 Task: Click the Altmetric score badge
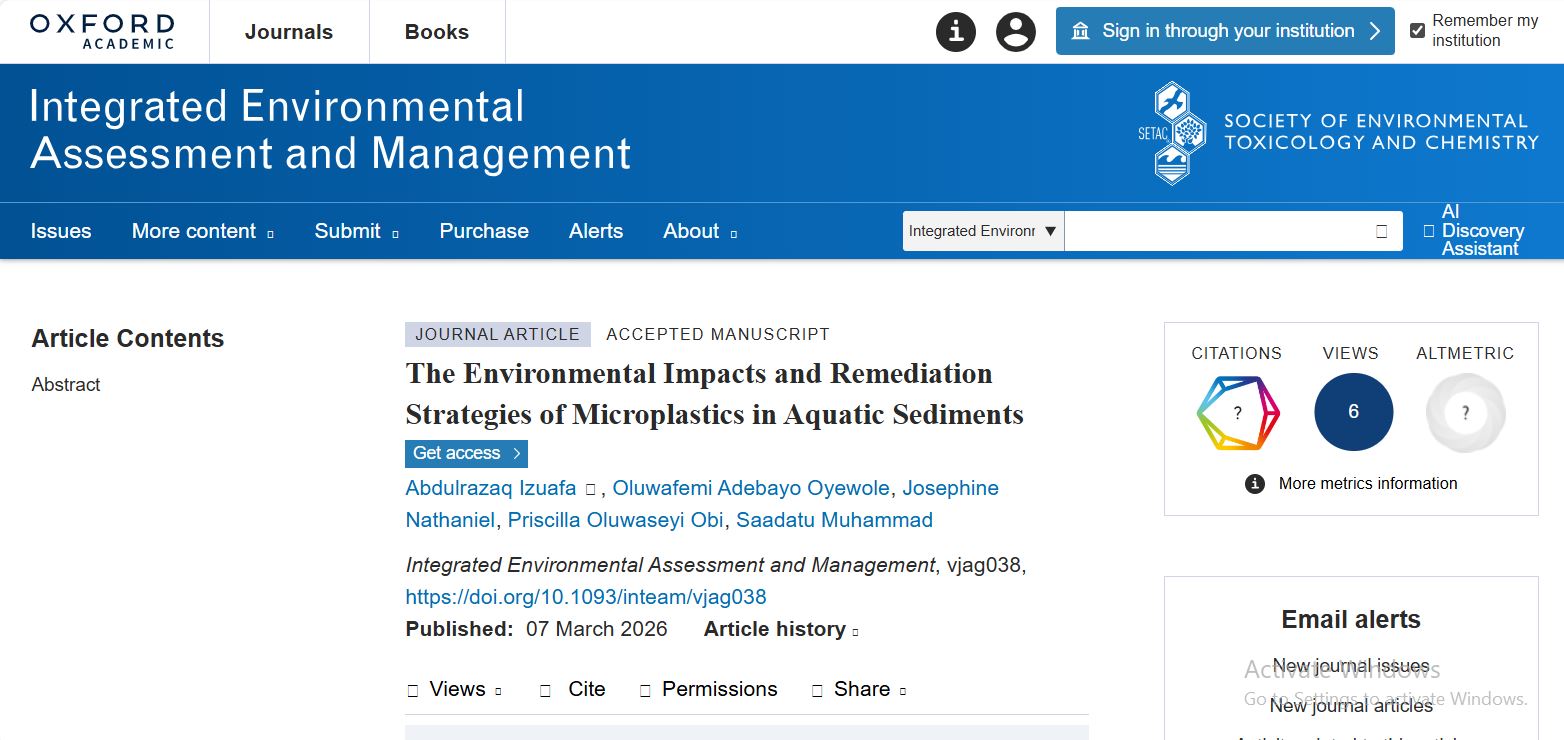[1465, 413]
